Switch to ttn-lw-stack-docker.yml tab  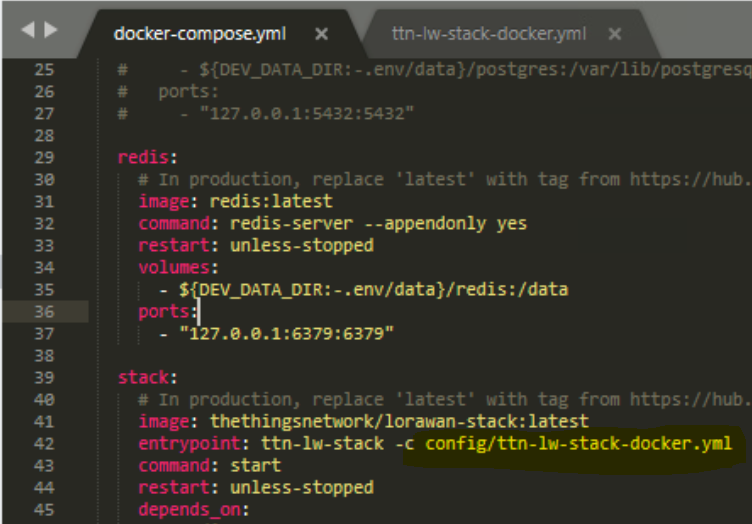pyautogui.click(x=489, y=34)
